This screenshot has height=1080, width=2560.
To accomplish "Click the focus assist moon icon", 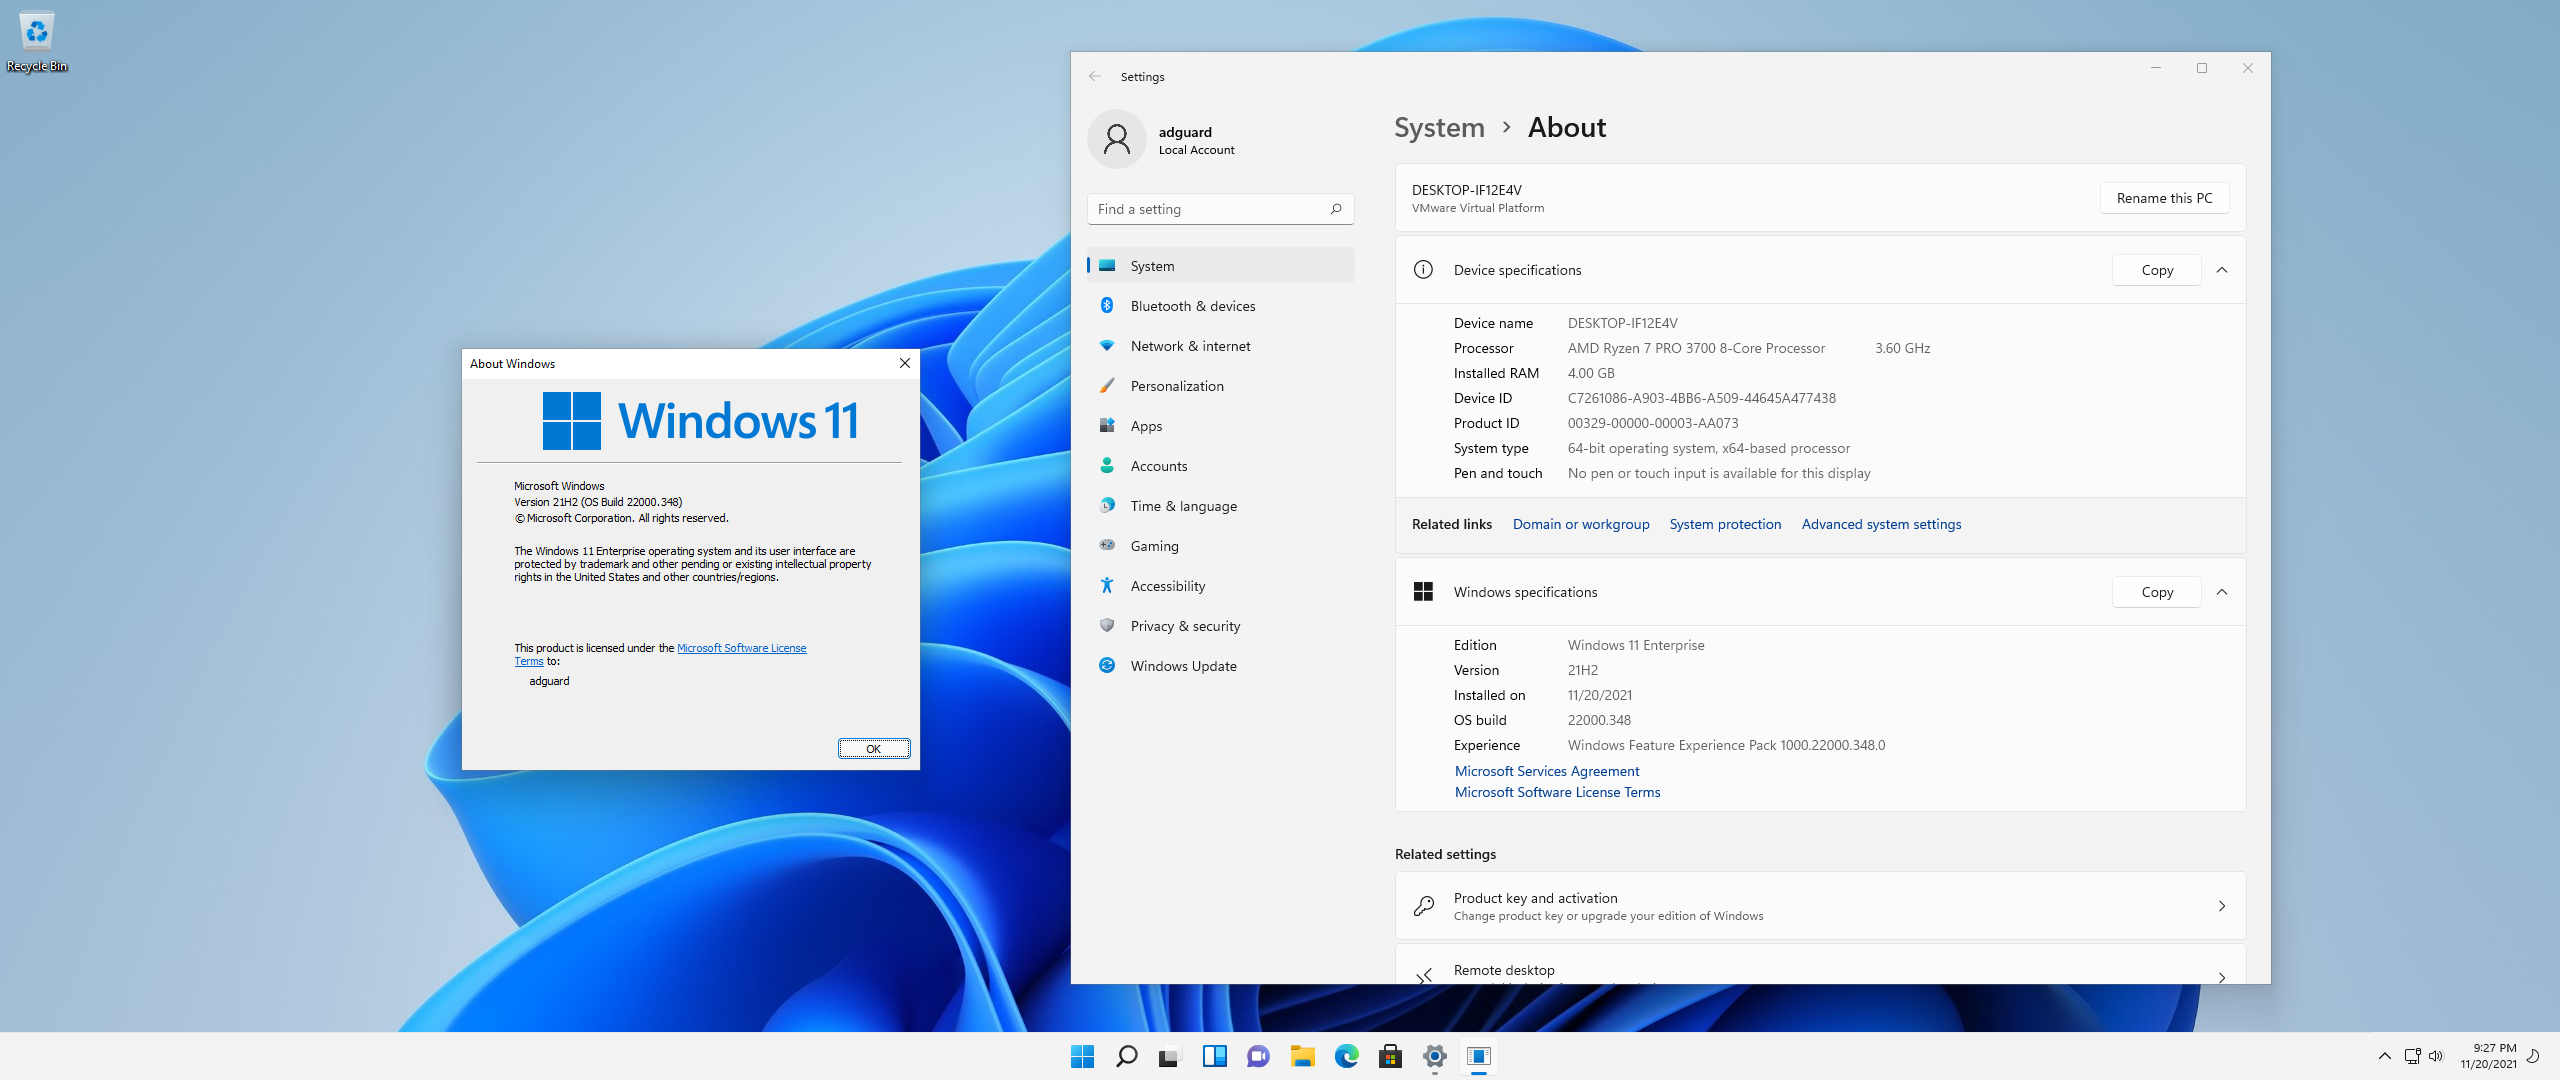I will tap(2533, 1056).
